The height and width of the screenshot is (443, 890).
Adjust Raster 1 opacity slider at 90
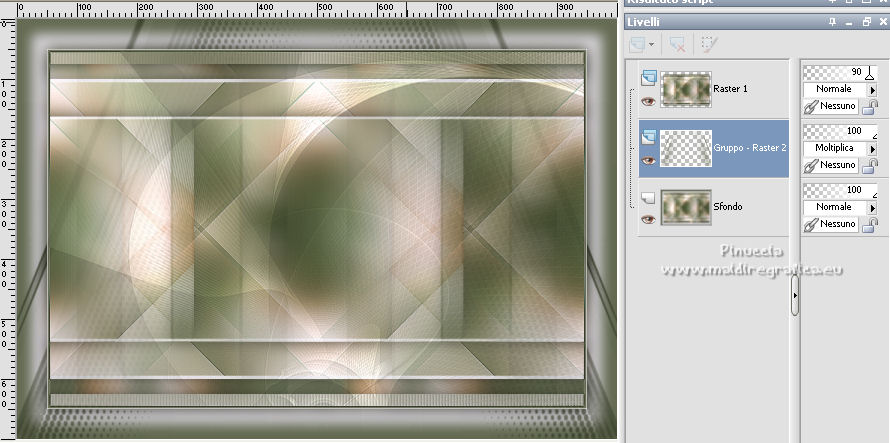tap(841, 73)
